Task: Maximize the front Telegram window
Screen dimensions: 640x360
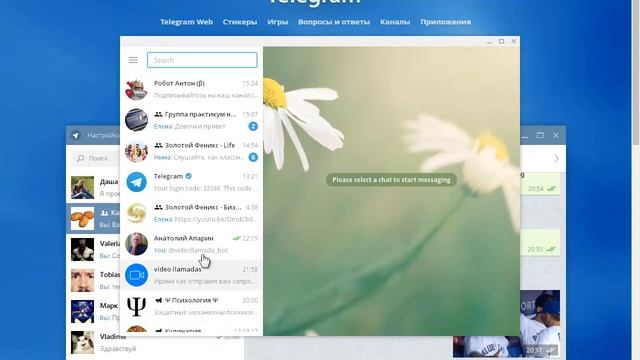Action: [502, 42]
